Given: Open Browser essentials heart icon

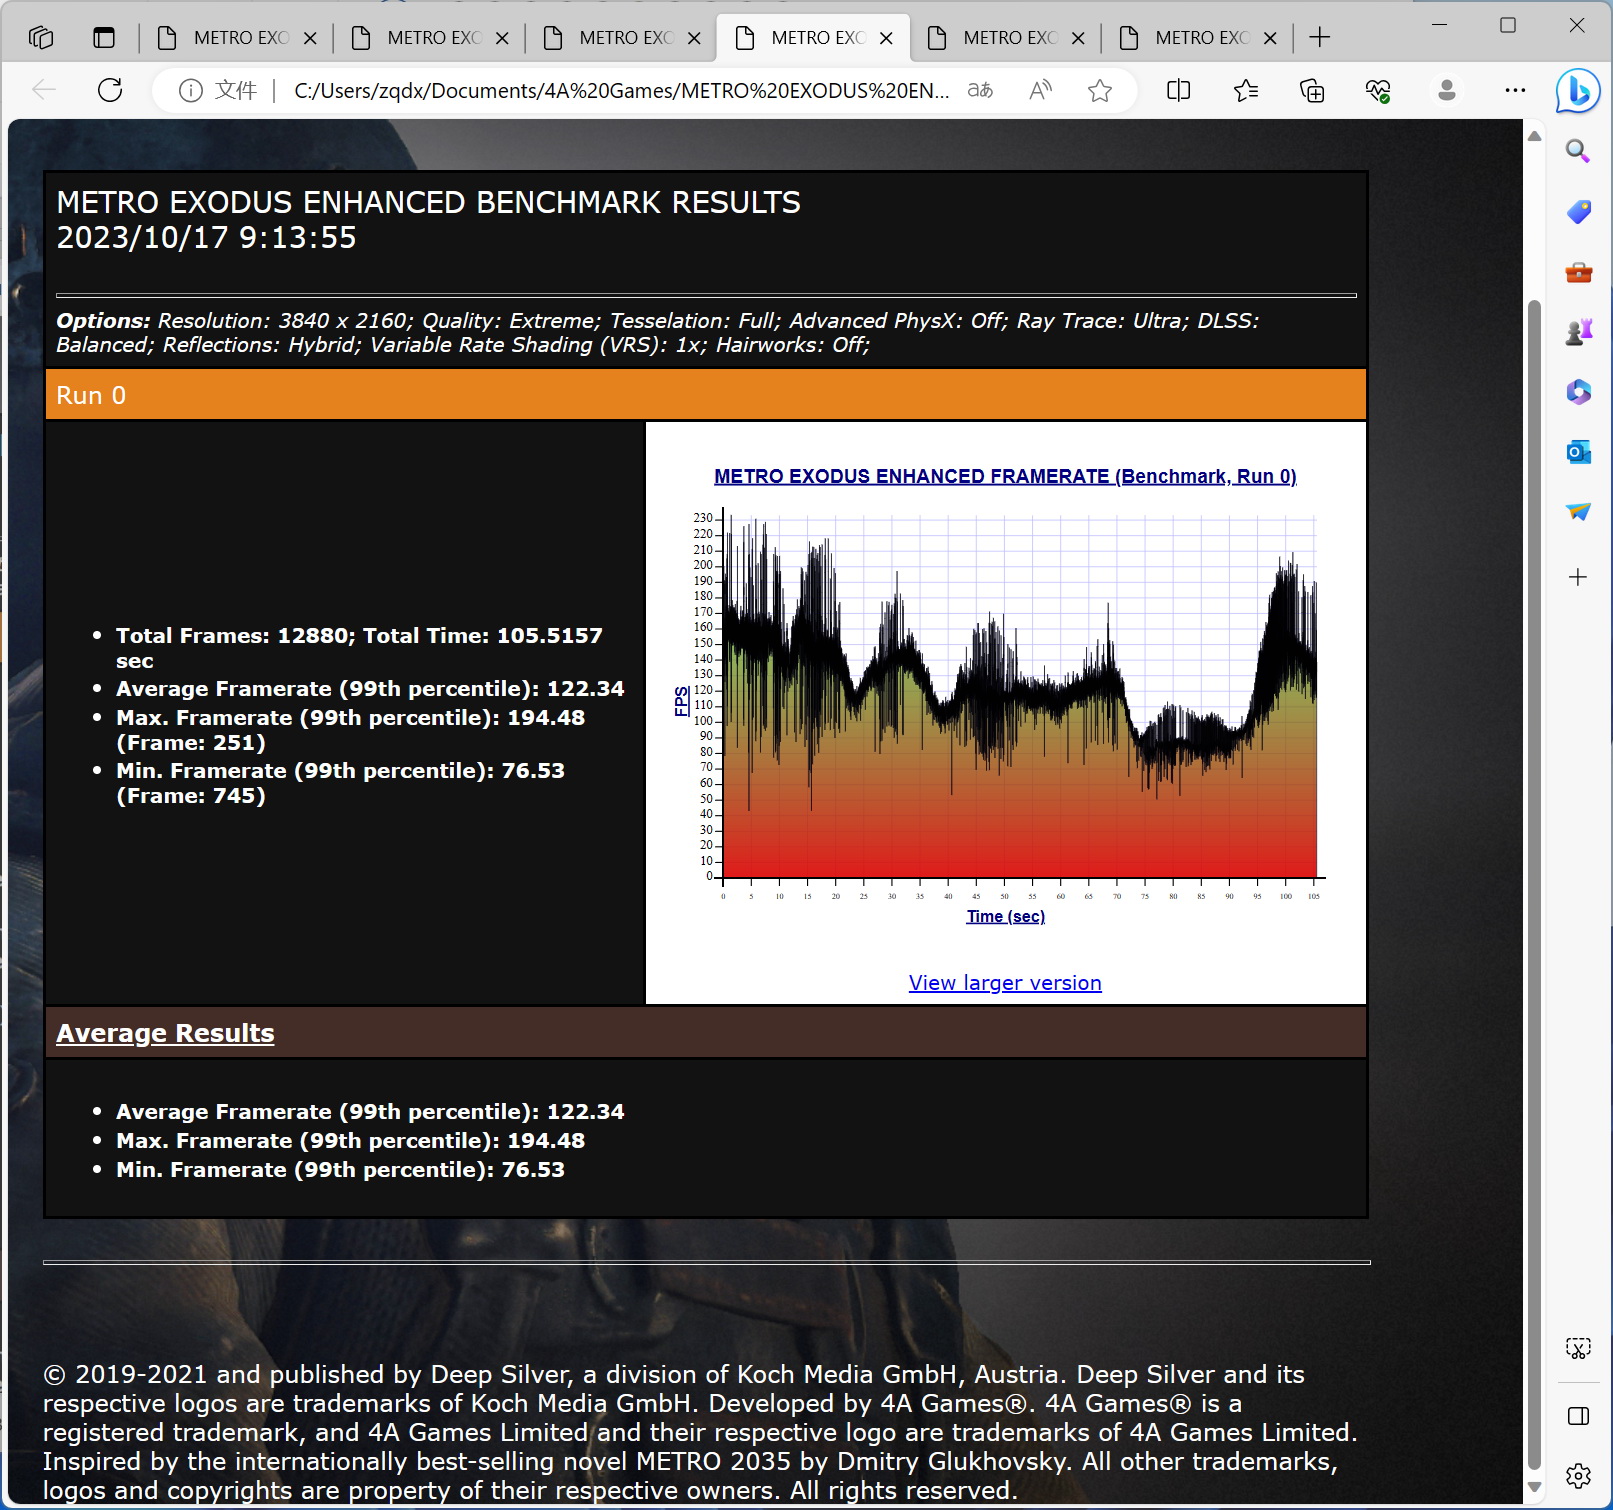Looking at the screenshot, I should point(1378,91).
